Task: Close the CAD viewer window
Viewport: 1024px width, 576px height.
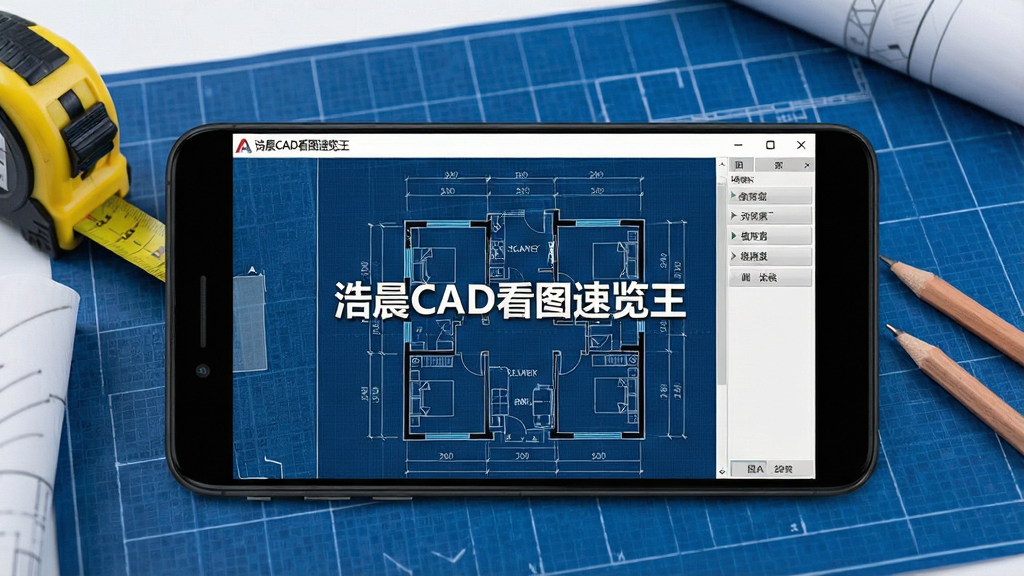Action: (801, 145)
